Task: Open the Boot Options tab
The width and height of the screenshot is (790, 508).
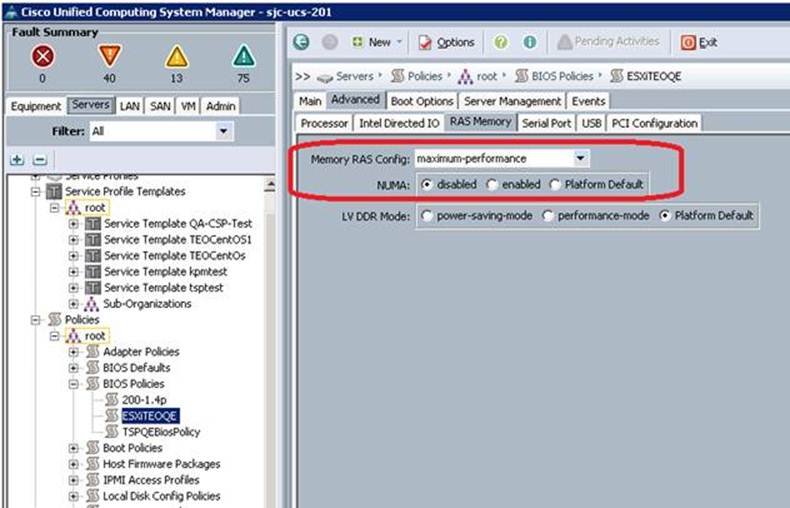Action: pyautogui.click(x=422, y=101)
